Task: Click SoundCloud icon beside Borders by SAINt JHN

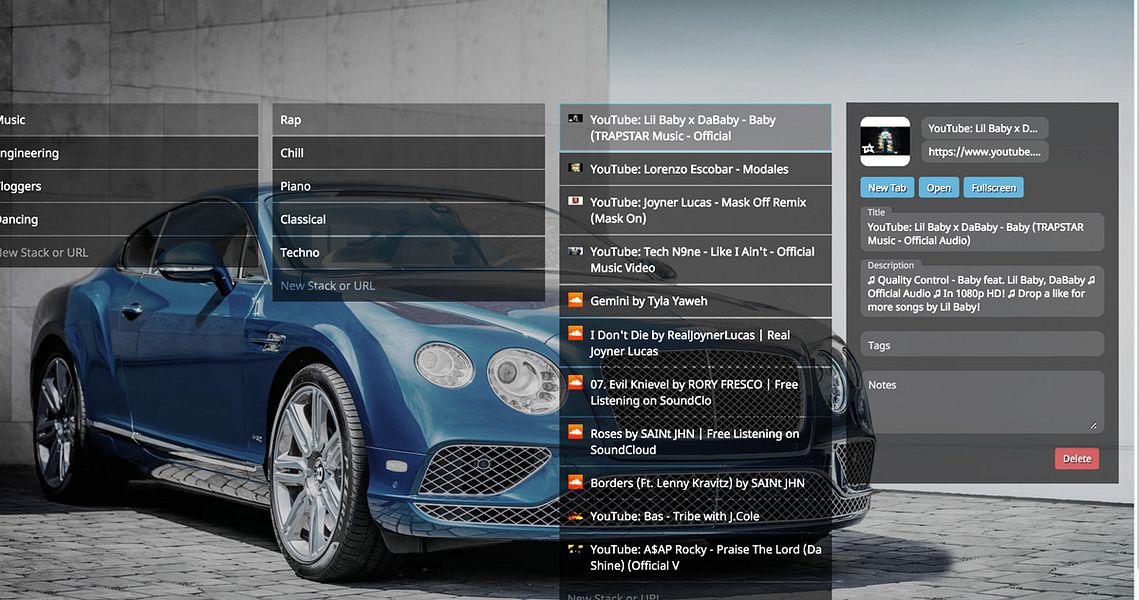Action: point(575,482)
